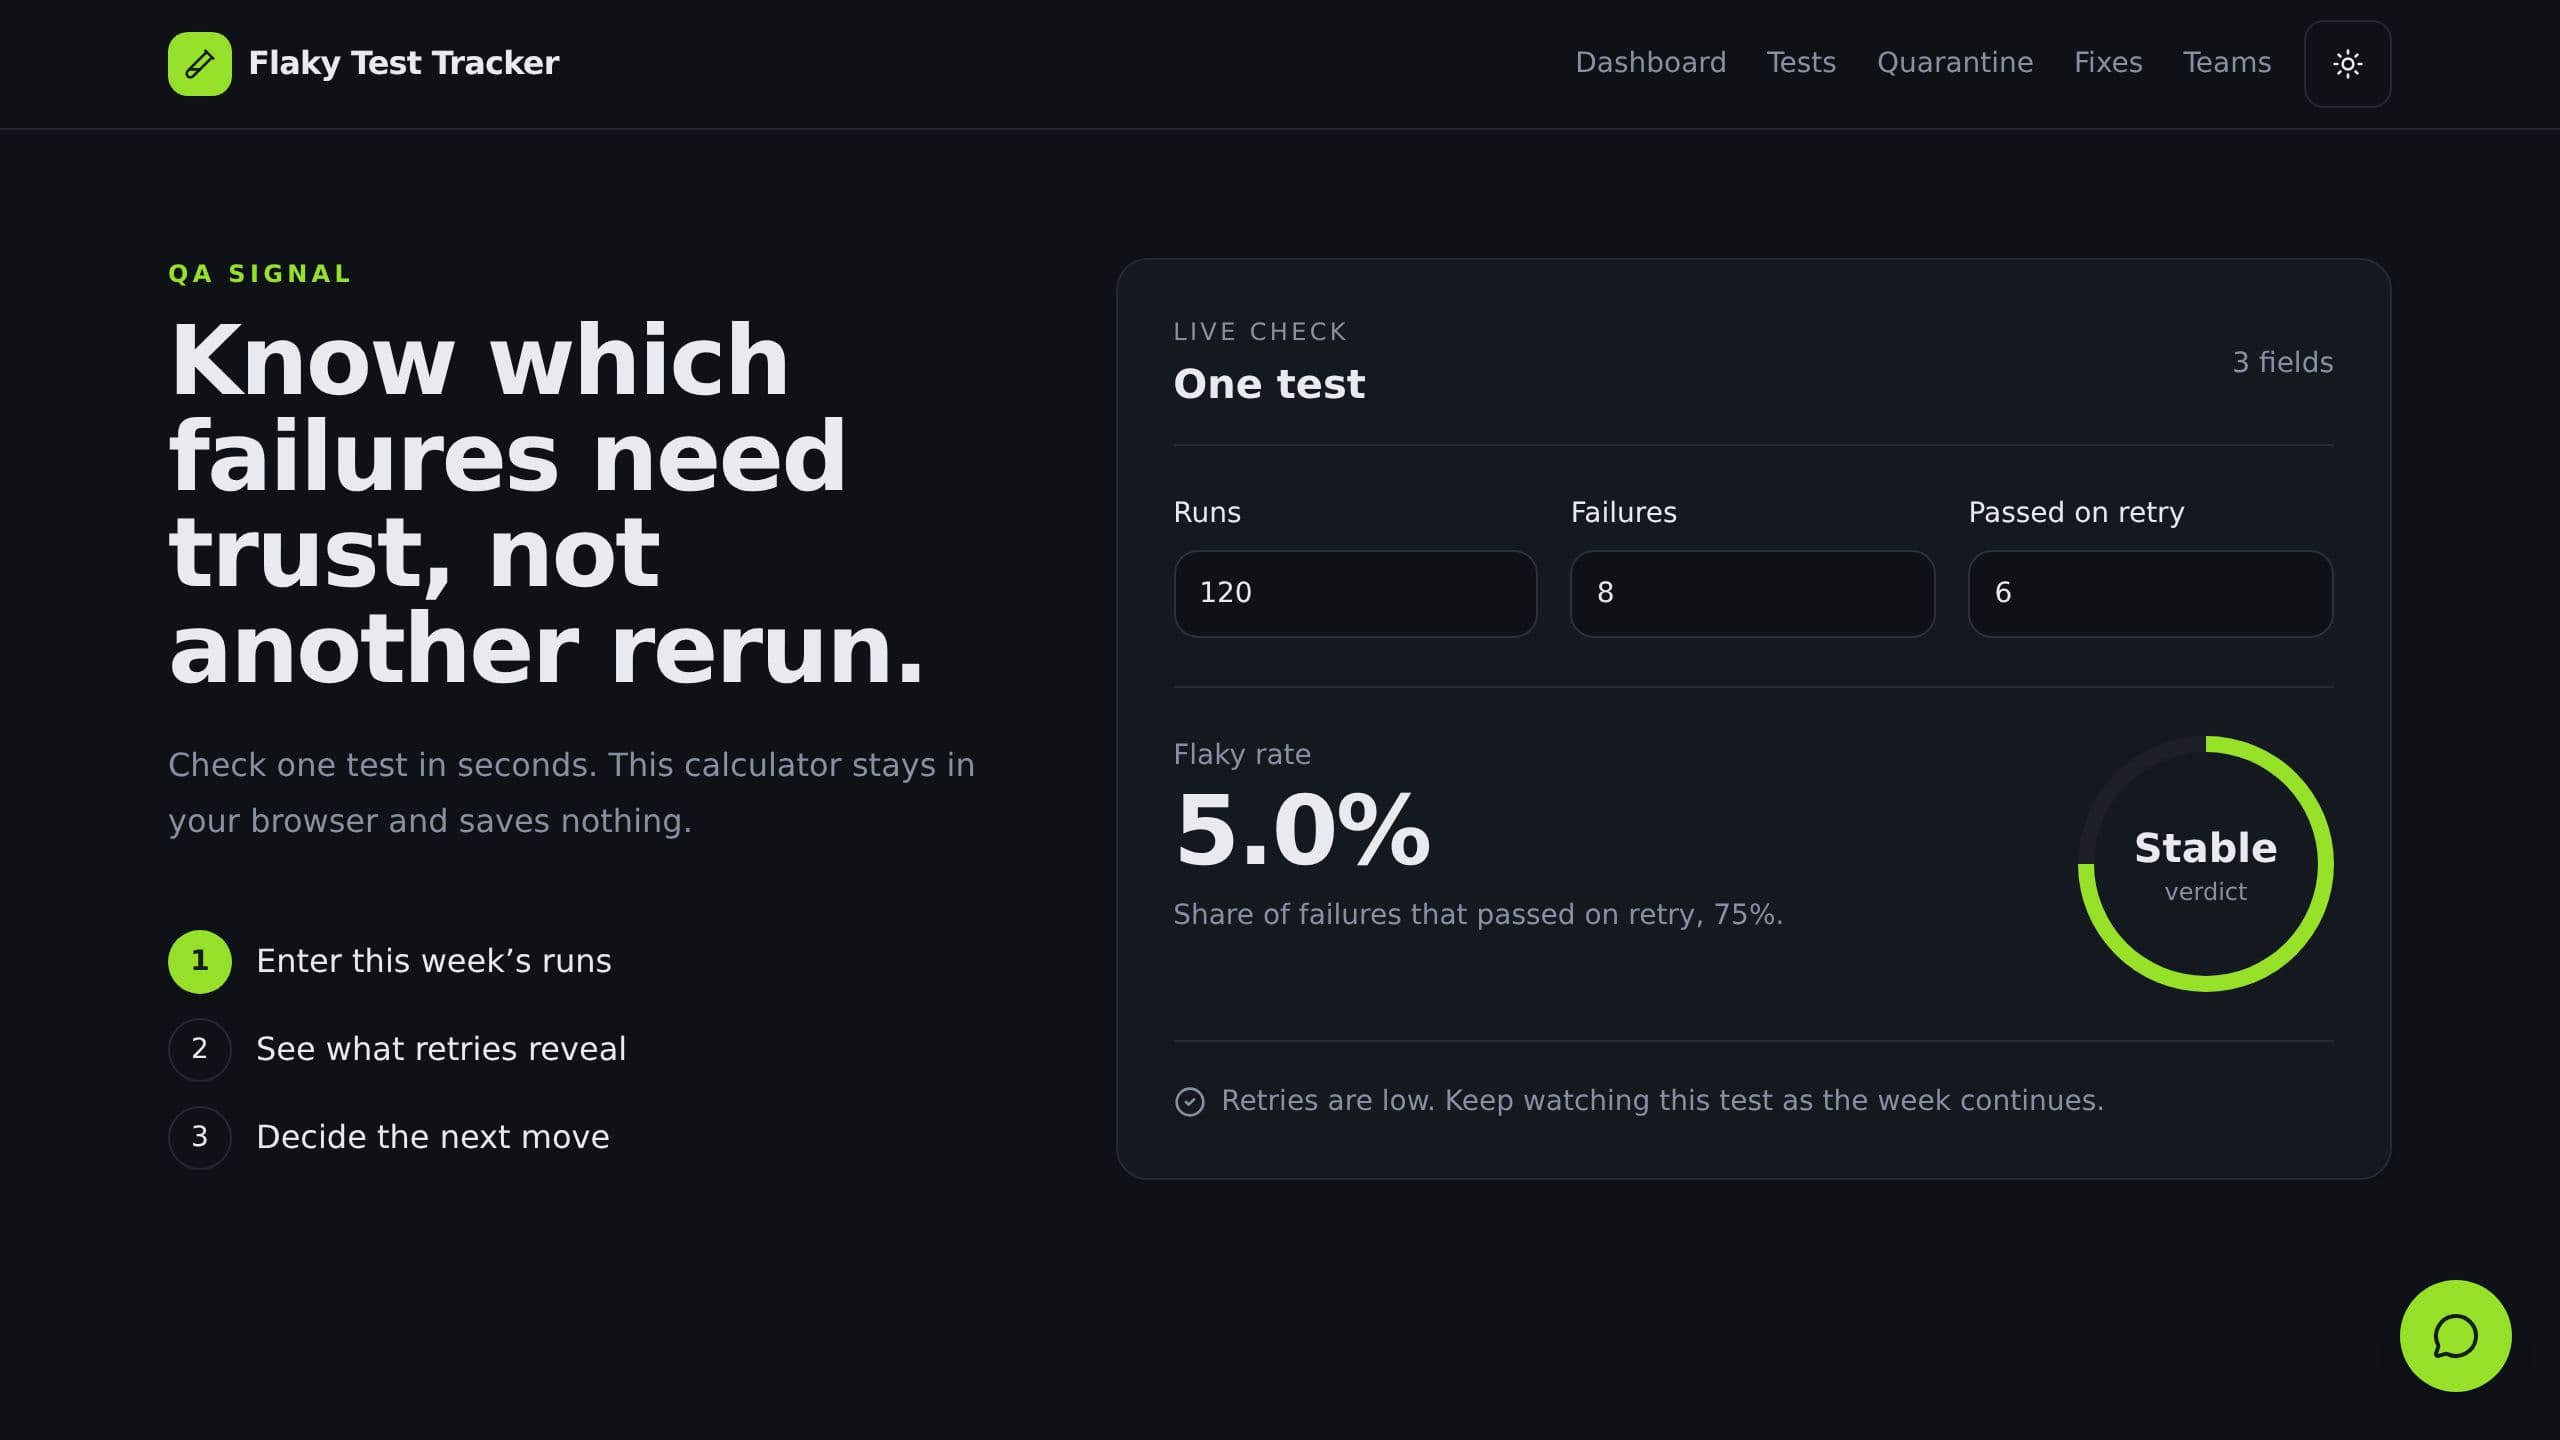Viewport: 2560px width, 1440px height.
Task: Click the green Flaky Test Tracker logo icon
Action: click(200, 64)
